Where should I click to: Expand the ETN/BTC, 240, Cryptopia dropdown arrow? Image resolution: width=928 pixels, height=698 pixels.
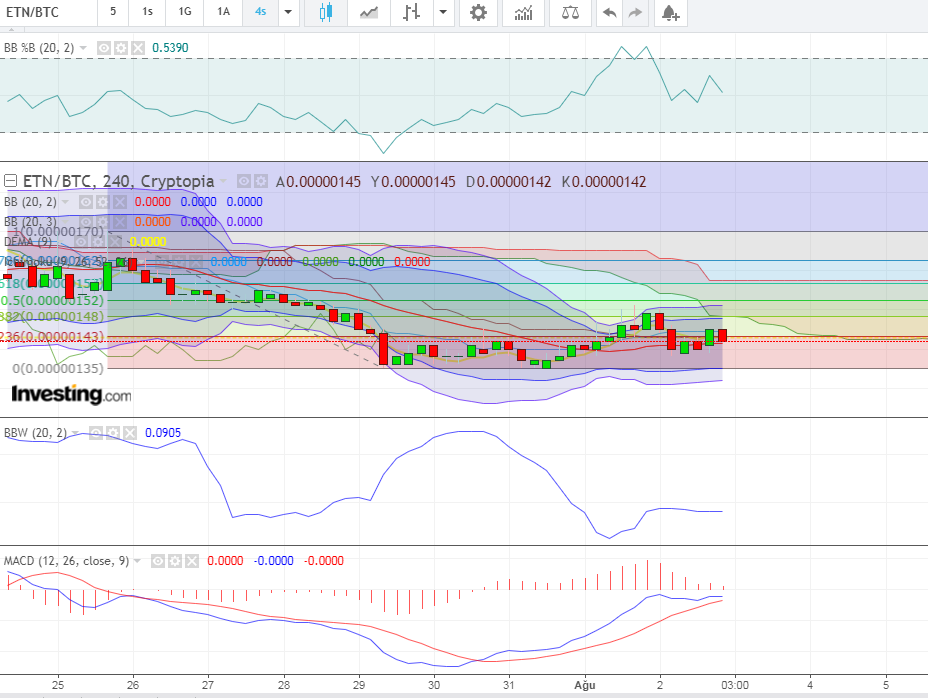tap(223, 181)
